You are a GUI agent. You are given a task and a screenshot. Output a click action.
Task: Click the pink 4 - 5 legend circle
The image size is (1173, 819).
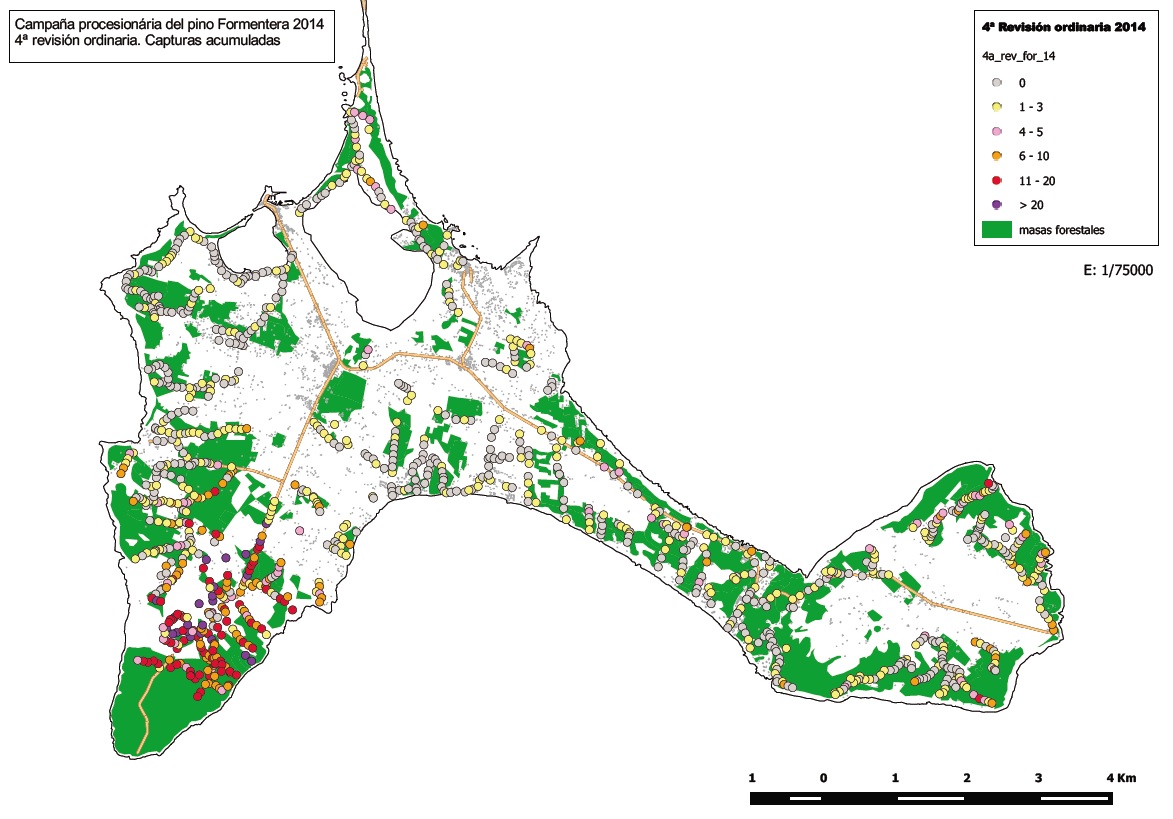996,132
